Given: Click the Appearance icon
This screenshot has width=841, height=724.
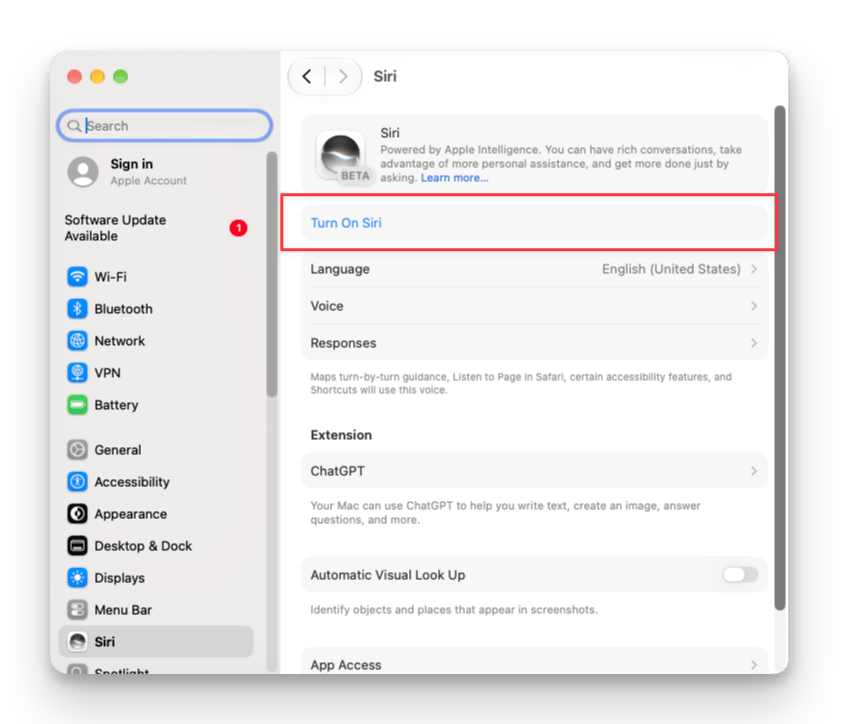Looking at the screenshot, I should pos(77,514).
